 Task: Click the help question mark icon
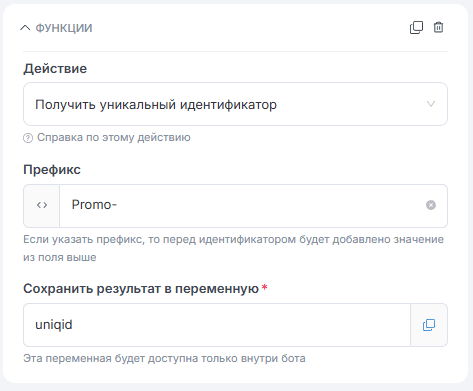[28, 138]
